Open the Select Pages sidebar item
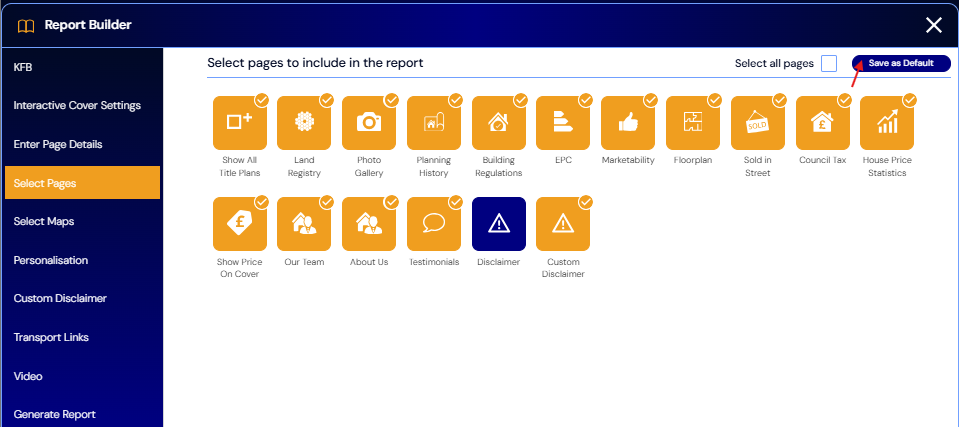Screen dimensions: 959x427 82,182
